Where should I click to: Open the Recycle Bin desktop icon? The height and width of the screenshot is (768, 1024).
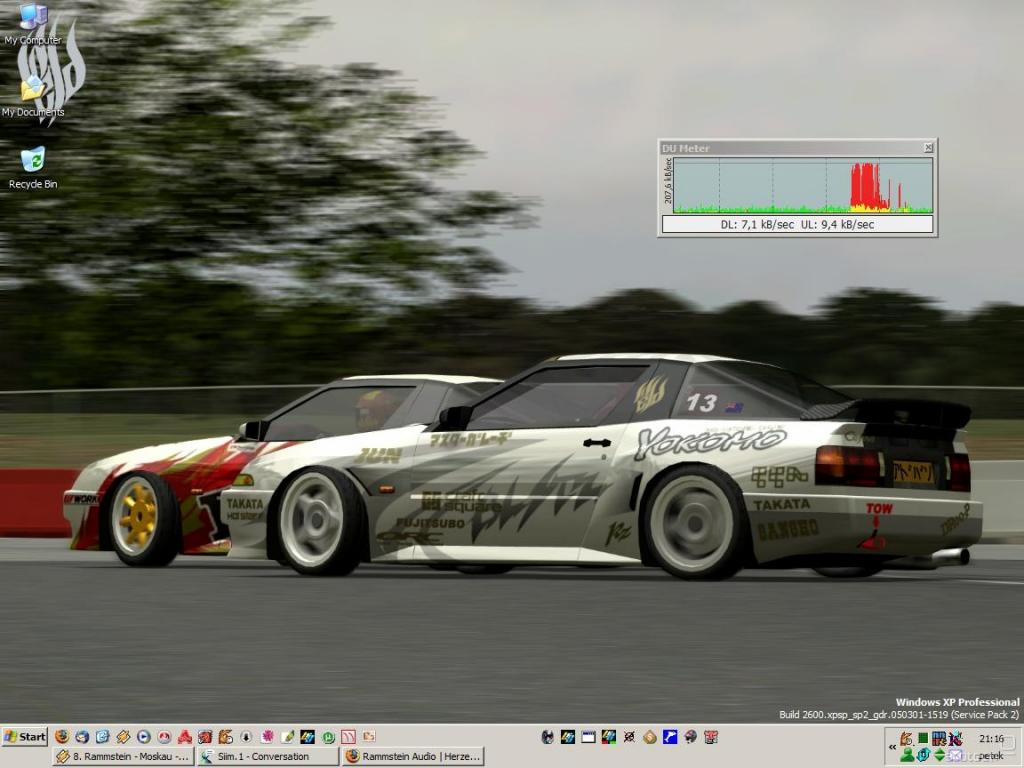[33, 168]
